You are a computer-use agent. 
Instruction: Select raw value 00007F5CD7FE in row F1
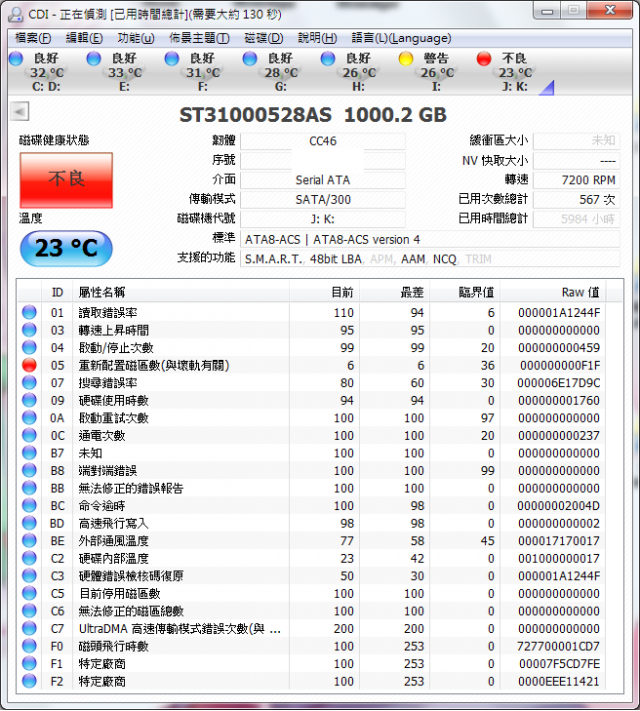(559, 664)
